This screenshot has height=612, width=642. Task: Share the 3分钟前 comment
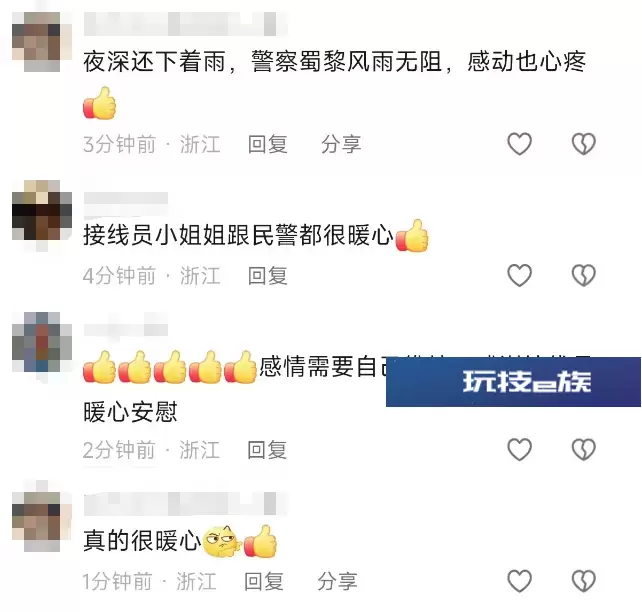tap(341, 145)
